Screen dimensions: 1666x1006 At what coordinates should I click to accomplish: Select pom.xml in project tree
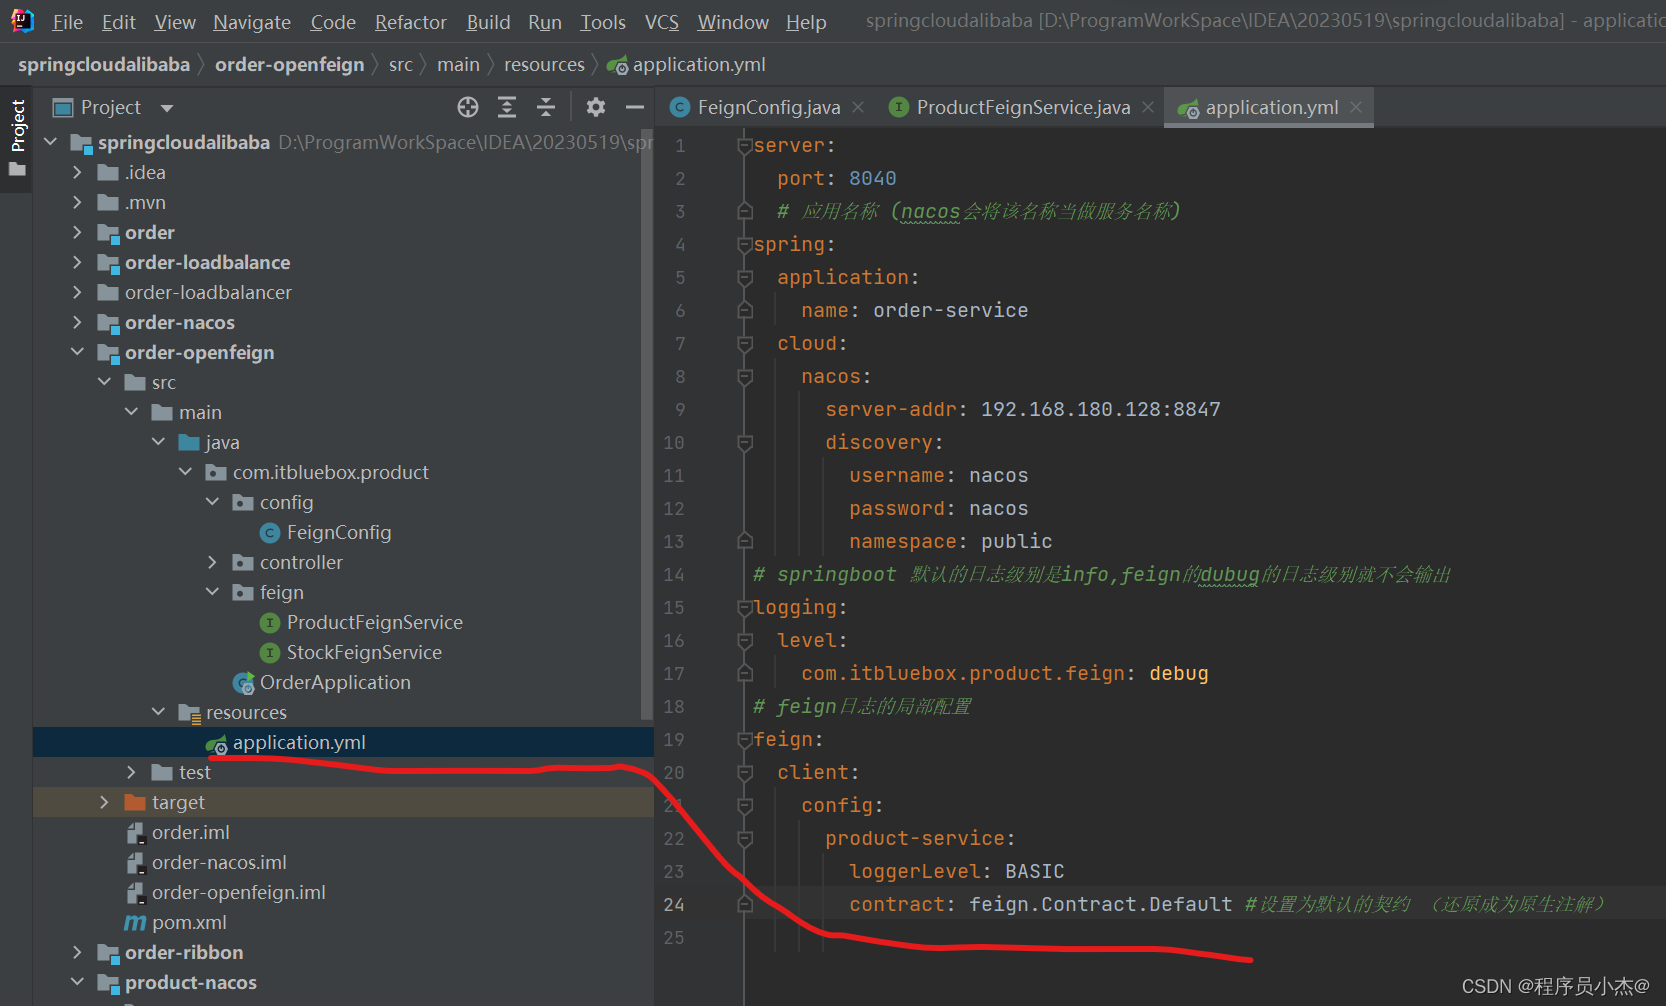pos(189,922)
